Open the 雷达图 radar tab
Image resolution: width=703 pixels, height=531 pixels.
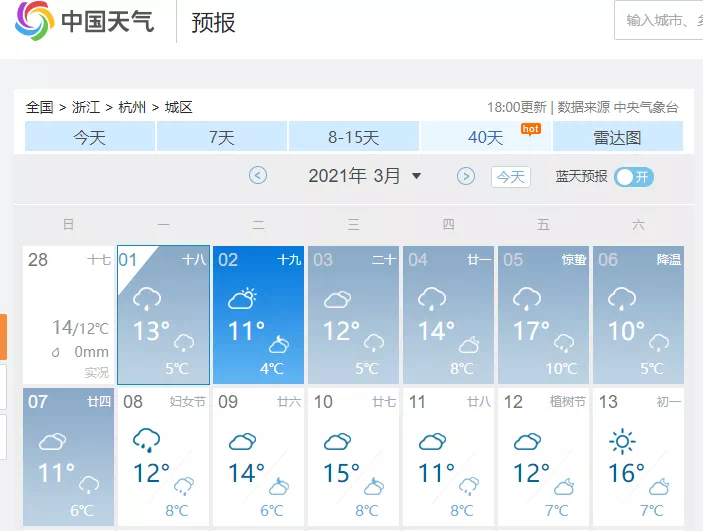(x=617, y=137)
